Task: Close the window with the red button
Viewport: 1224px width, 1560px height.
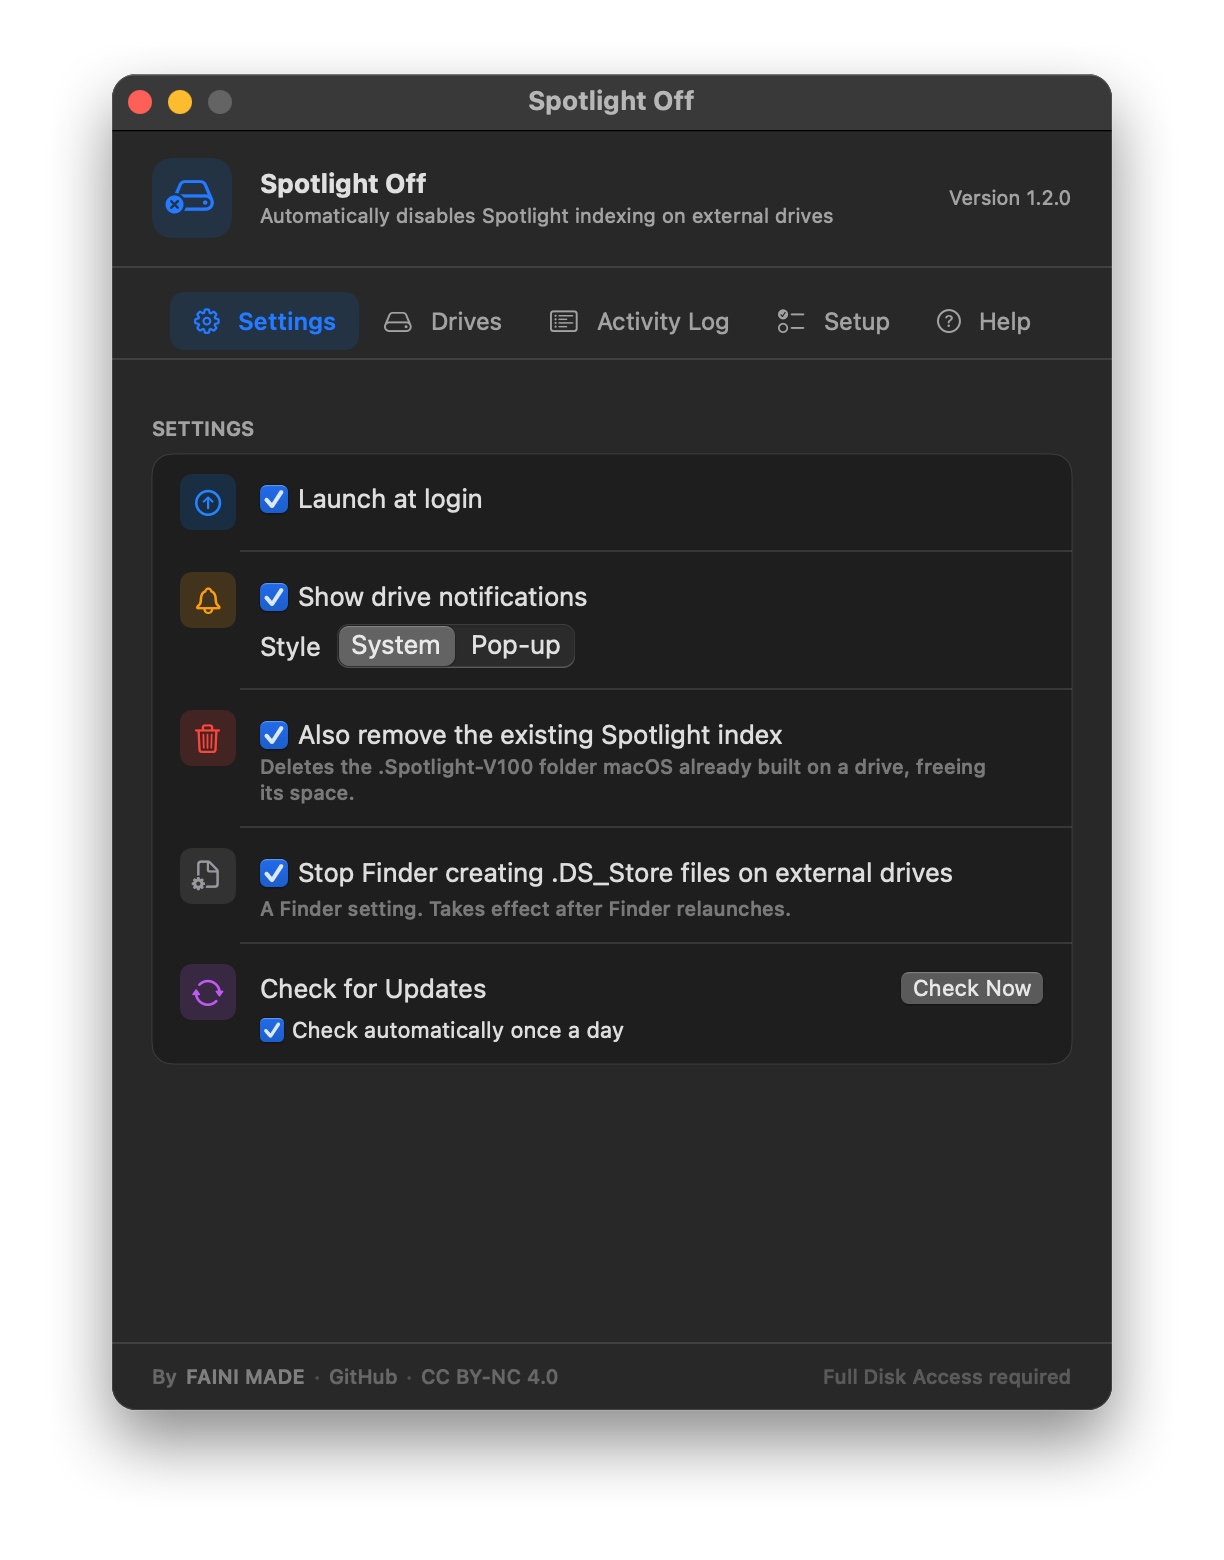Action: [x=140, y=102]
